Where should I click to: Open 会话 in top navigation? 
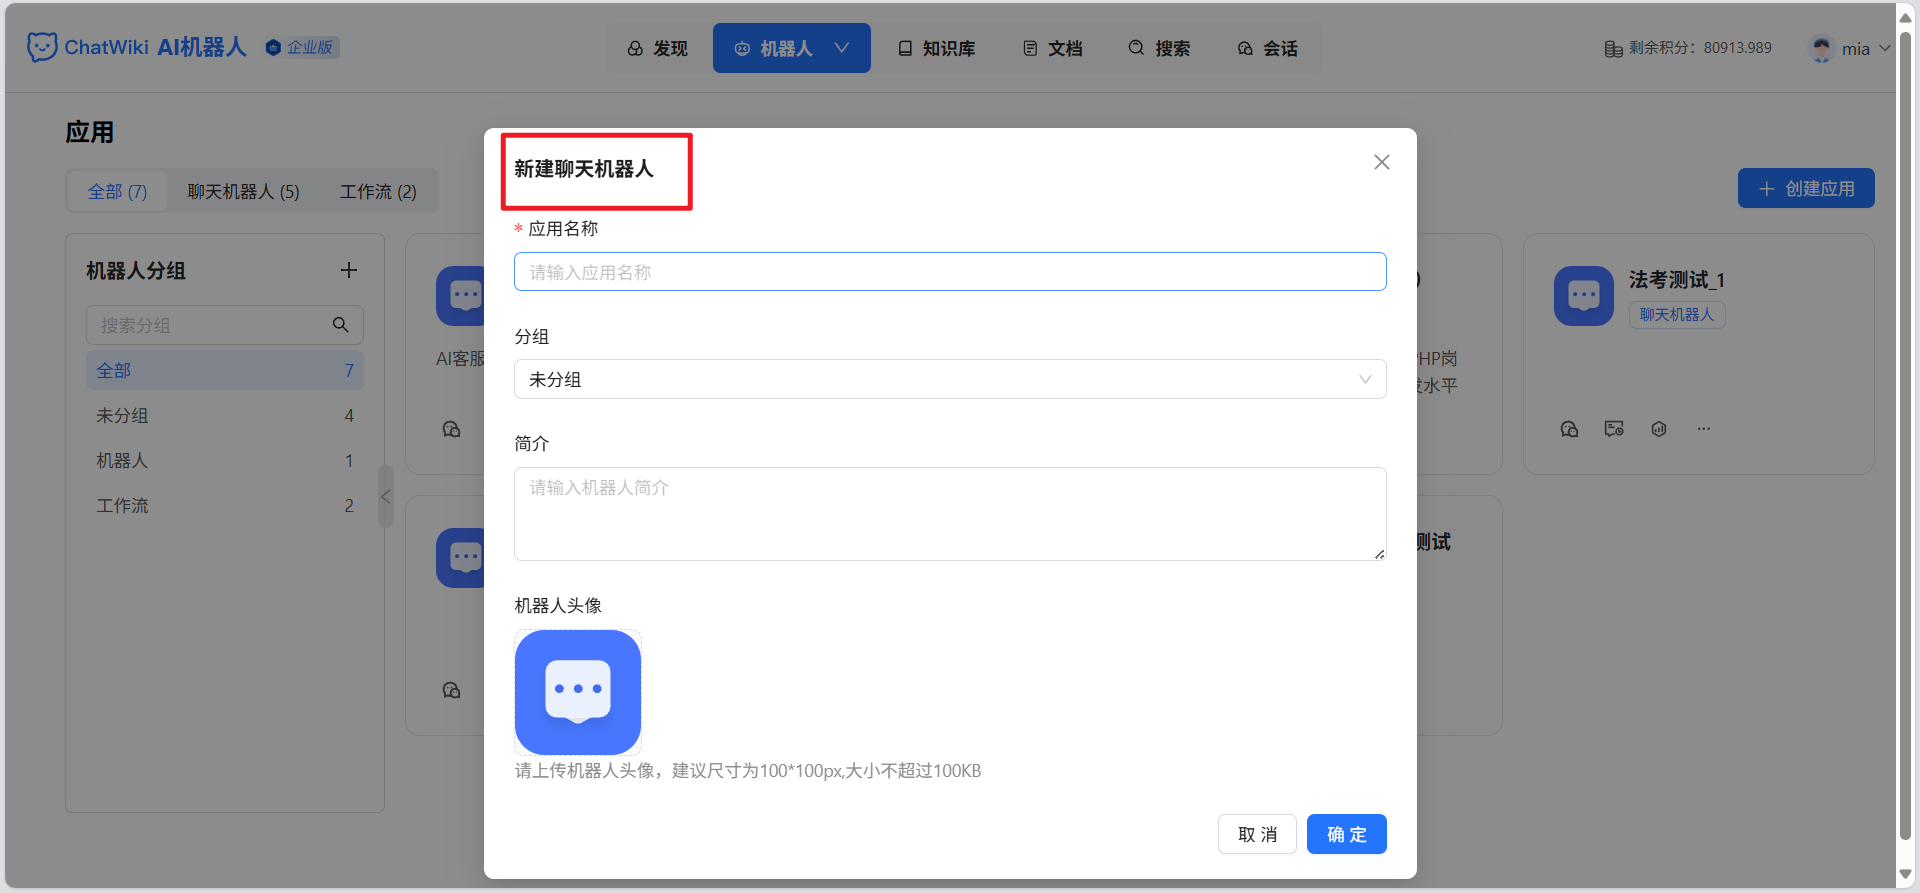pos(1268,48)
